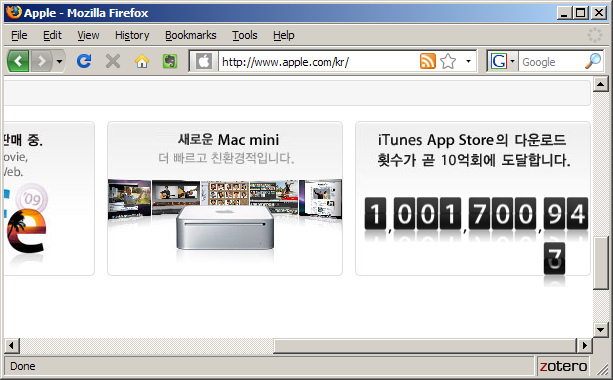Open the Help menu
The image size is (613, 380).
coord(284,35)
